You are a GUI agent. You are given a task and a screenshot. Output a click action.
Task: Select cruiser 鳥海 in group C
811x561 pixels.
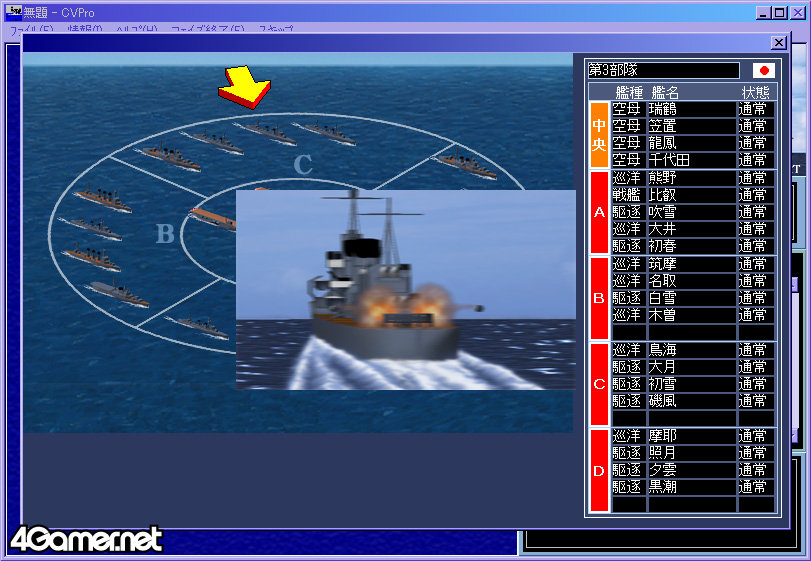(693, 350)
